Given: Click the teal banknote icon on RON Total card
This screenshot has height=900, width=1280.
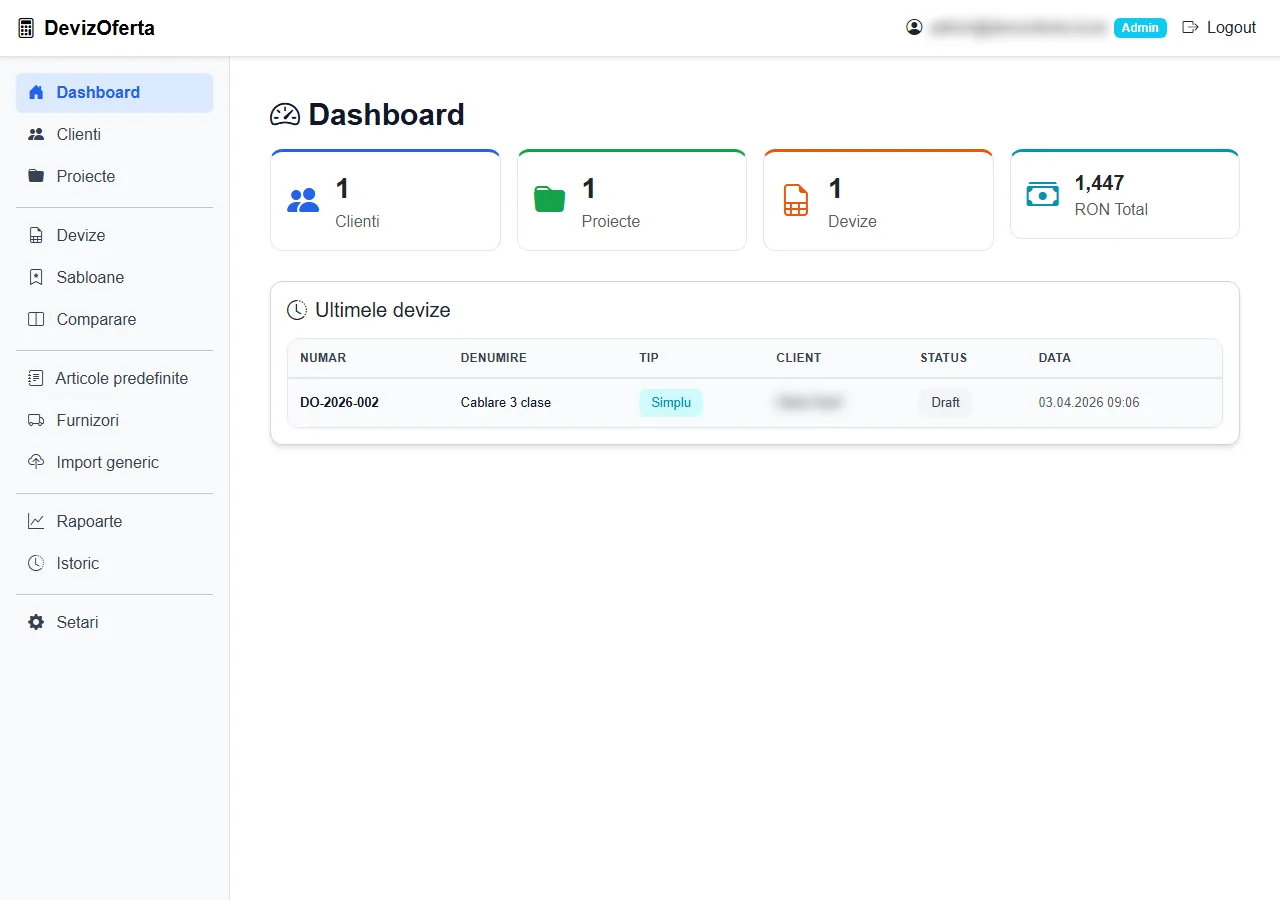Looking at the screenshot, I should point(1043,194).
